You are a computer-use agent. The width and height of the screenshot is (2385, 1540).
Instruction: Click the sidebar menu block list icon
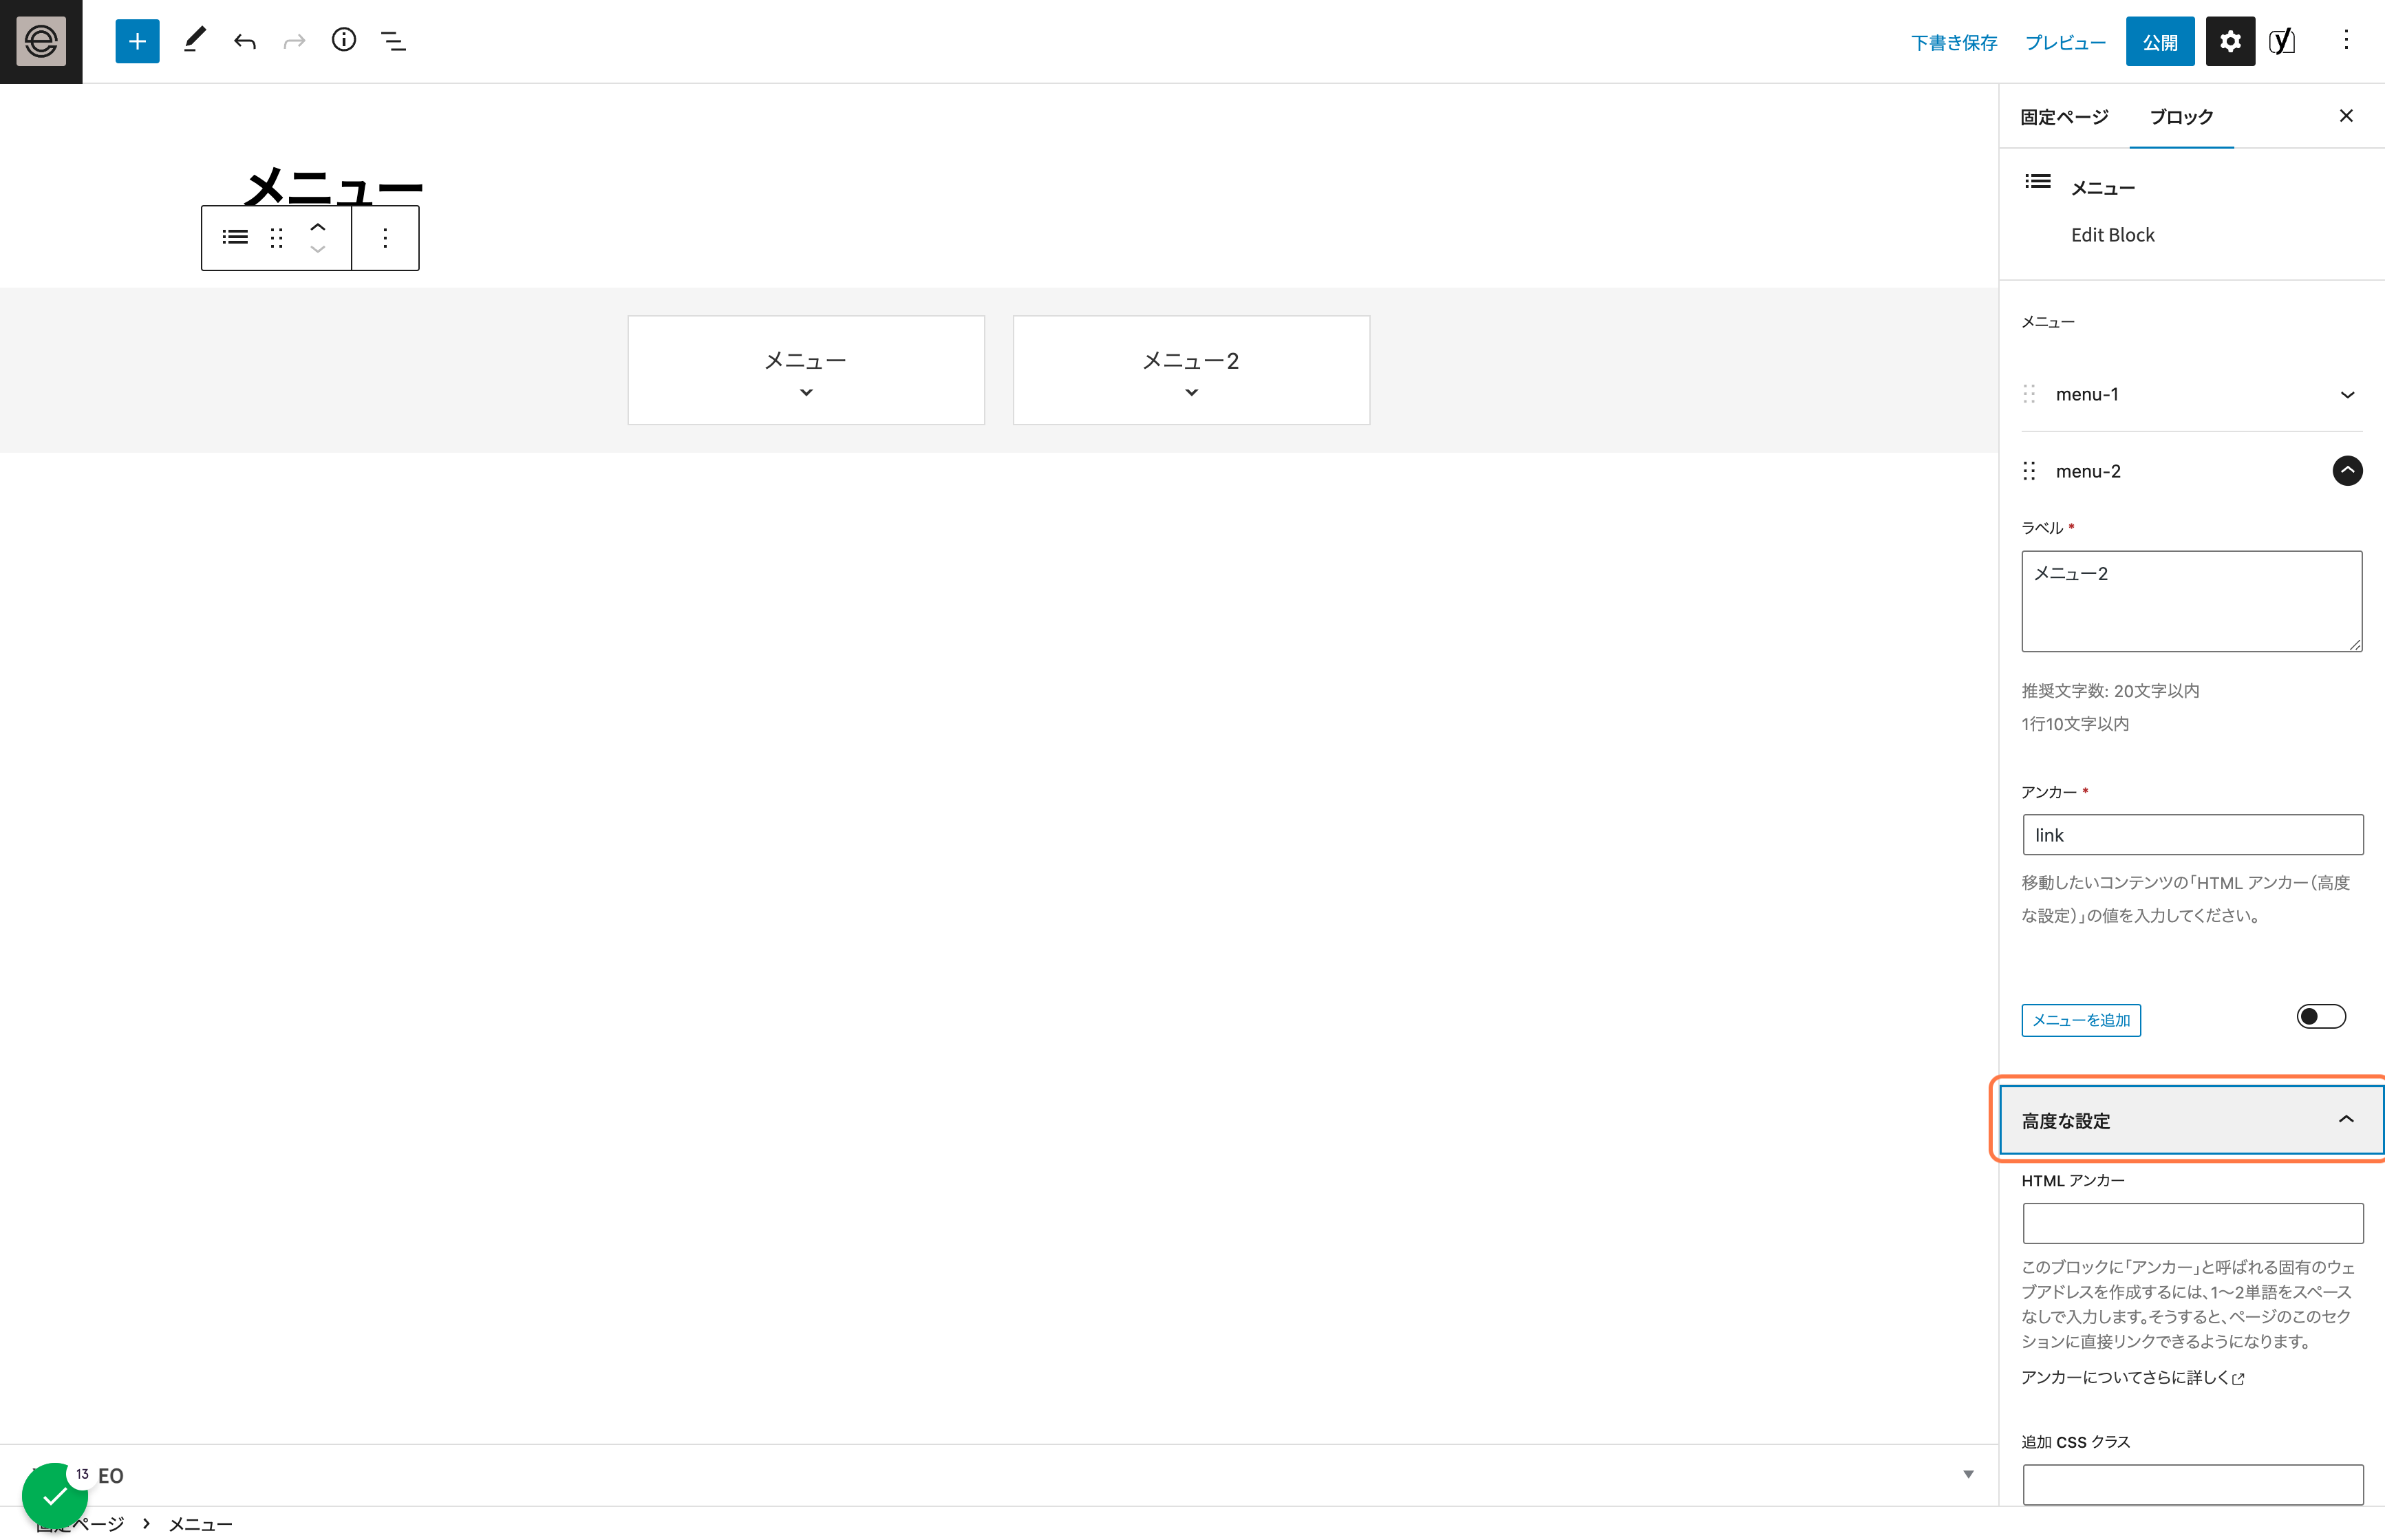2038,182
